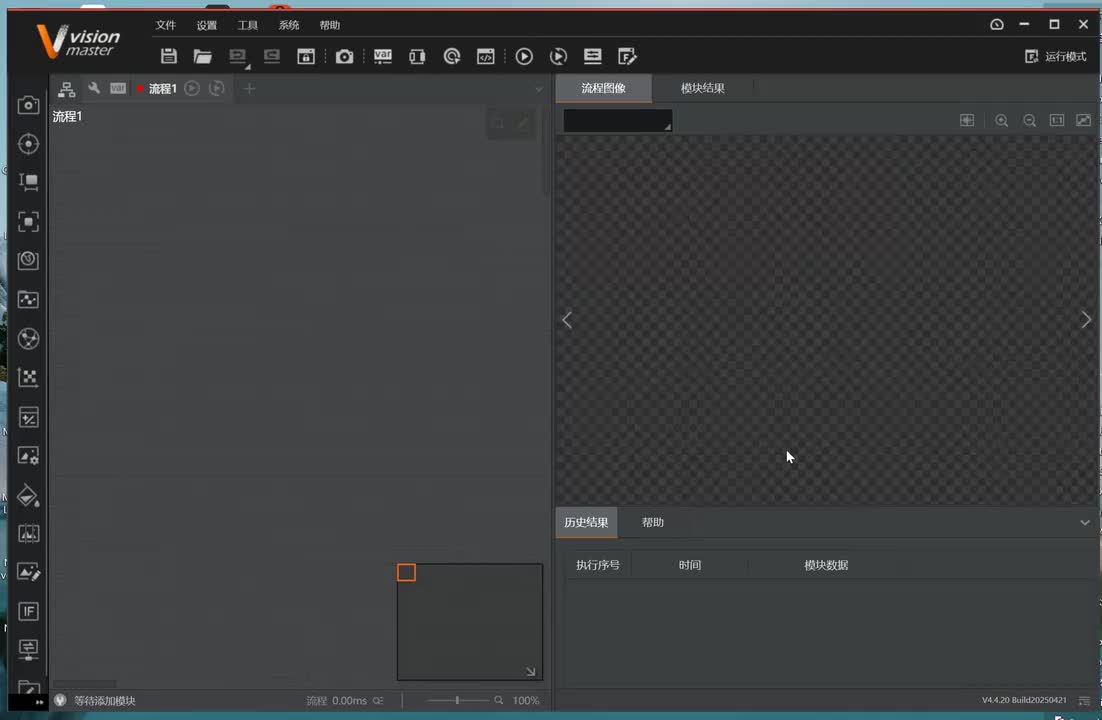Run the solution once with the play icon

click(524, 56)
